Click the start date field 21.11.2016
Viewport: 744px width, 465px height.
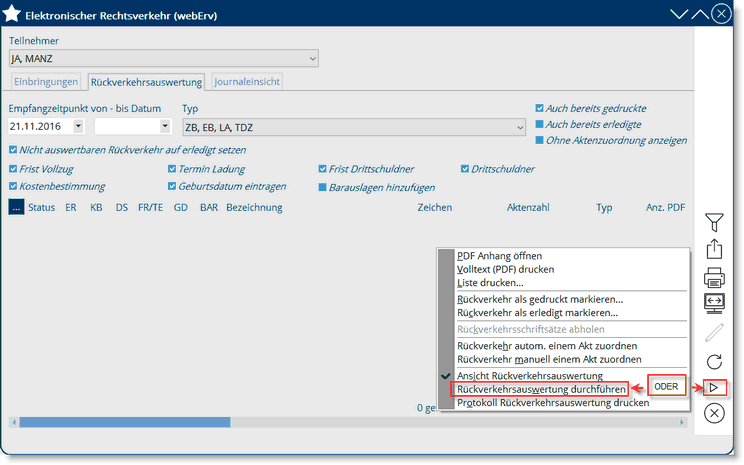41,126
